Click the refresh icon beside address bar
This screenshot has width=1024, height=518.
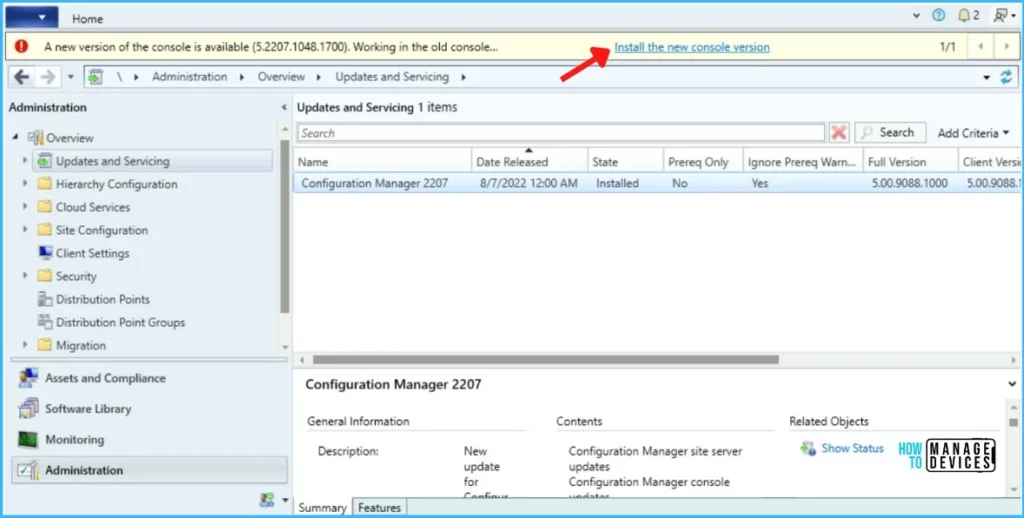[1006, 77]
